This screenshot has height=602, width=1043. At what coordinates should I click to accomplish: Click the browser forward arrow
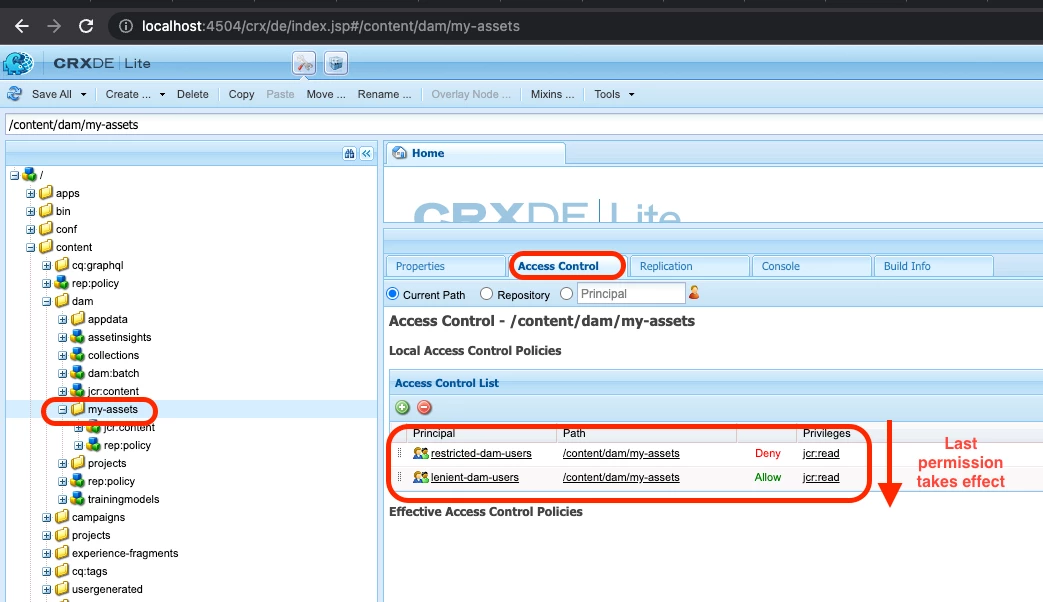[54, 26]
